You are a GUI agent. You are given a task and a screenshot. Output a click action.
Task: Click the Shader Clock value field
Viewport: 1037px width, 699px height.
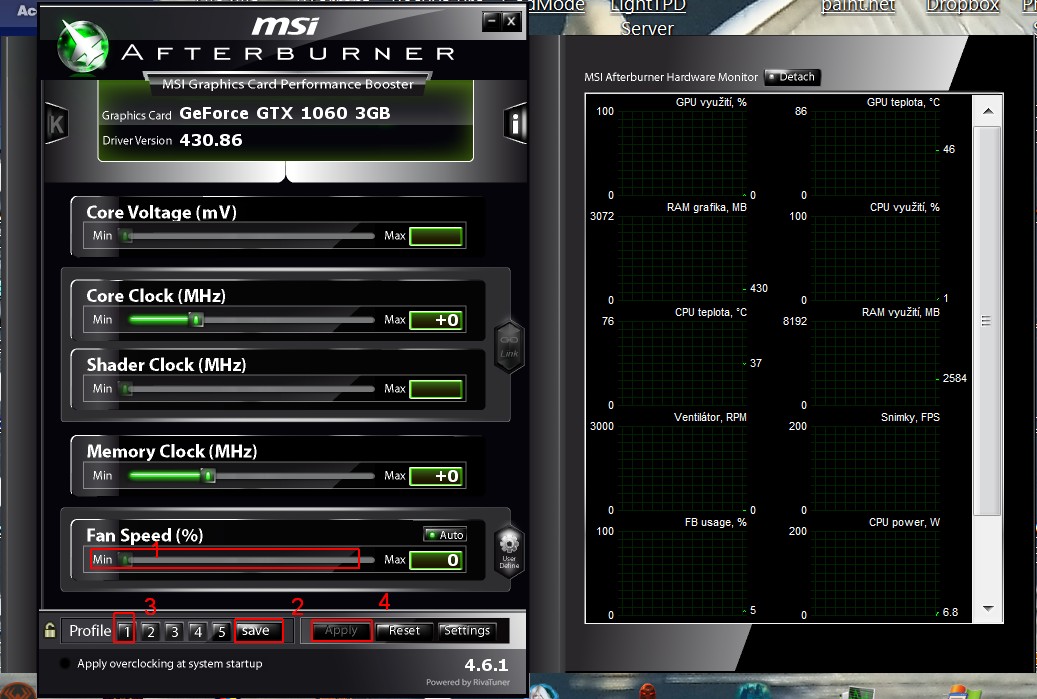coord(436,389)
